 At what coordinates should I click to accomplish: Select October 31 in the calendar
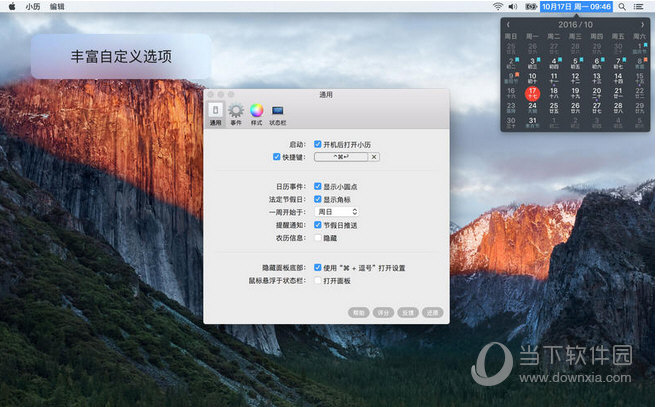coord(532,123)
